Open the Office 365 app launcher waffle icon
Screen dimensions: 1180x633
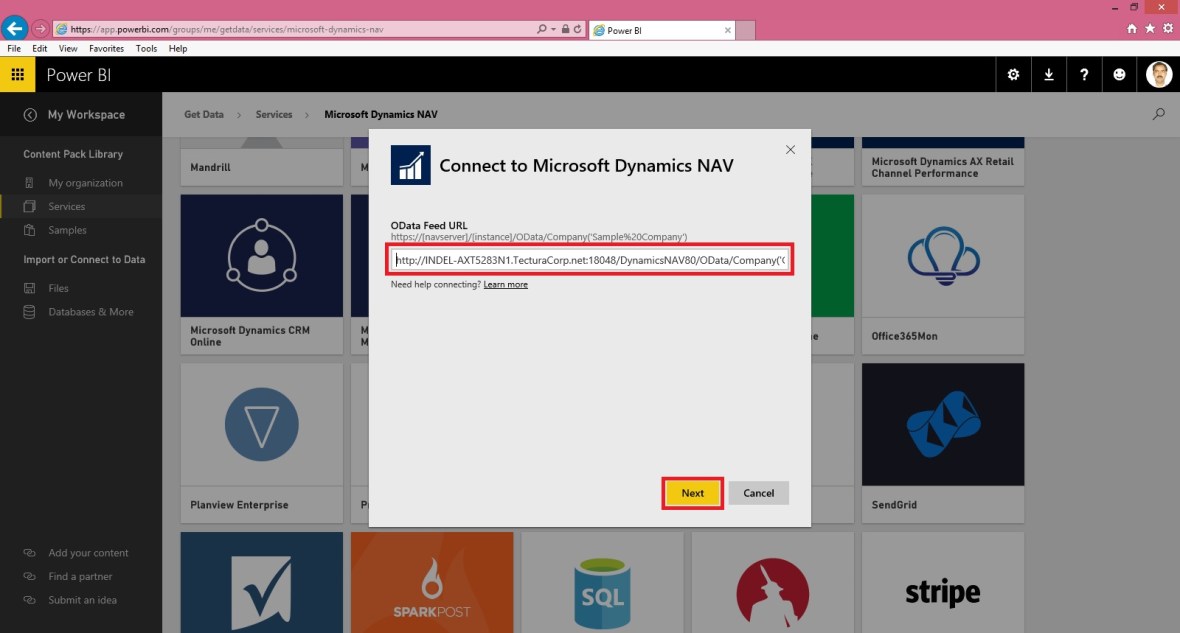click(17, 74)
